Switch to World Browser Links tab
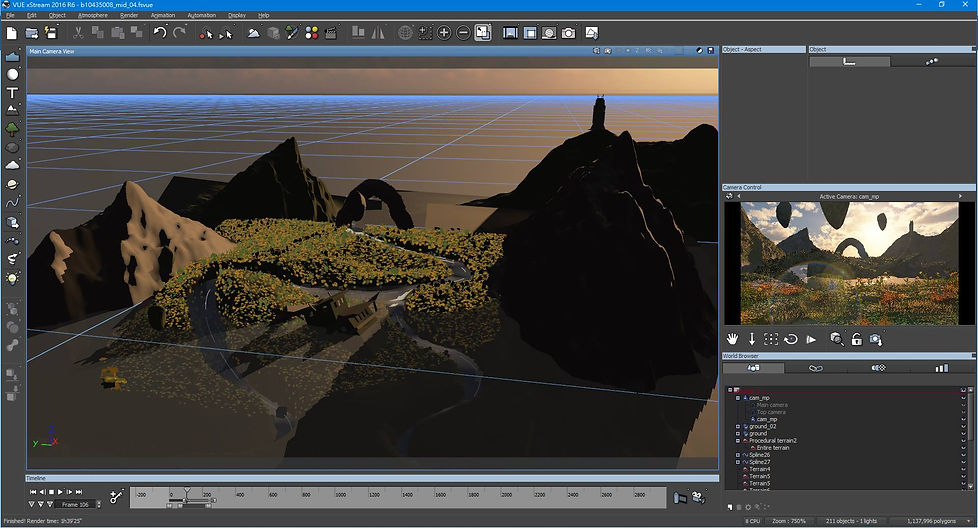This screenshot has height=528, width=978. point(816,368)
